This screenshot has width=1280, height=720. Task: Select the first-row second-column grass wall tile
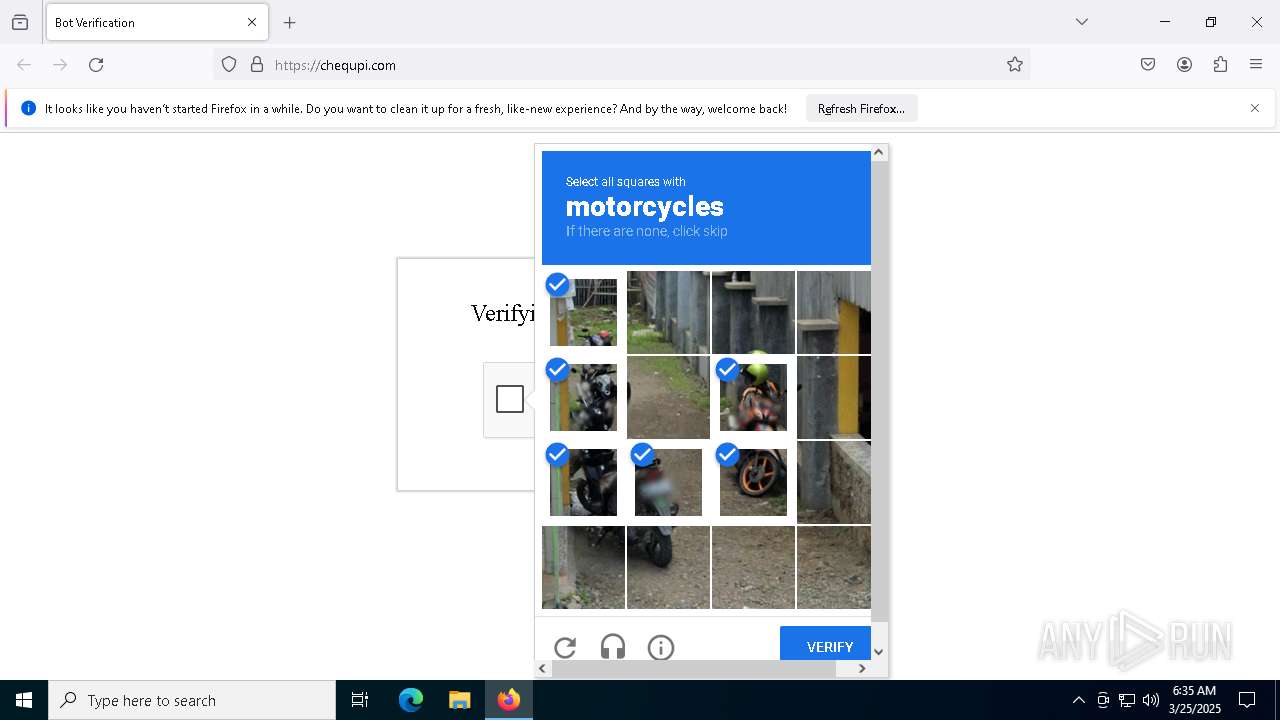668,312
